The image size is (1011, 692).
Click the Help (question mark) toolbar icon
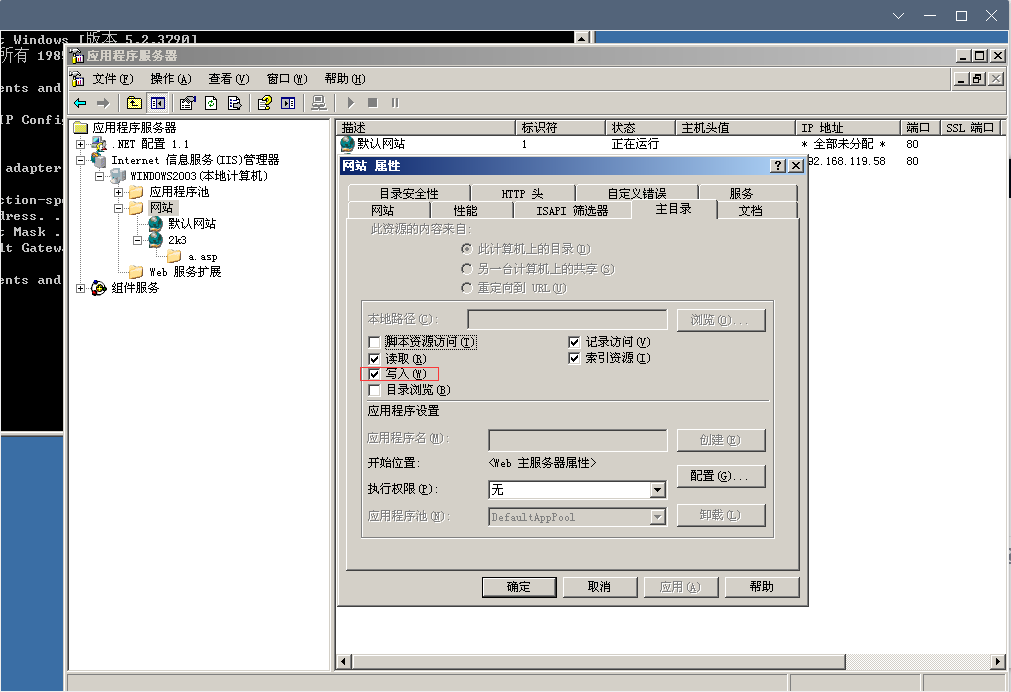(265, 102)
